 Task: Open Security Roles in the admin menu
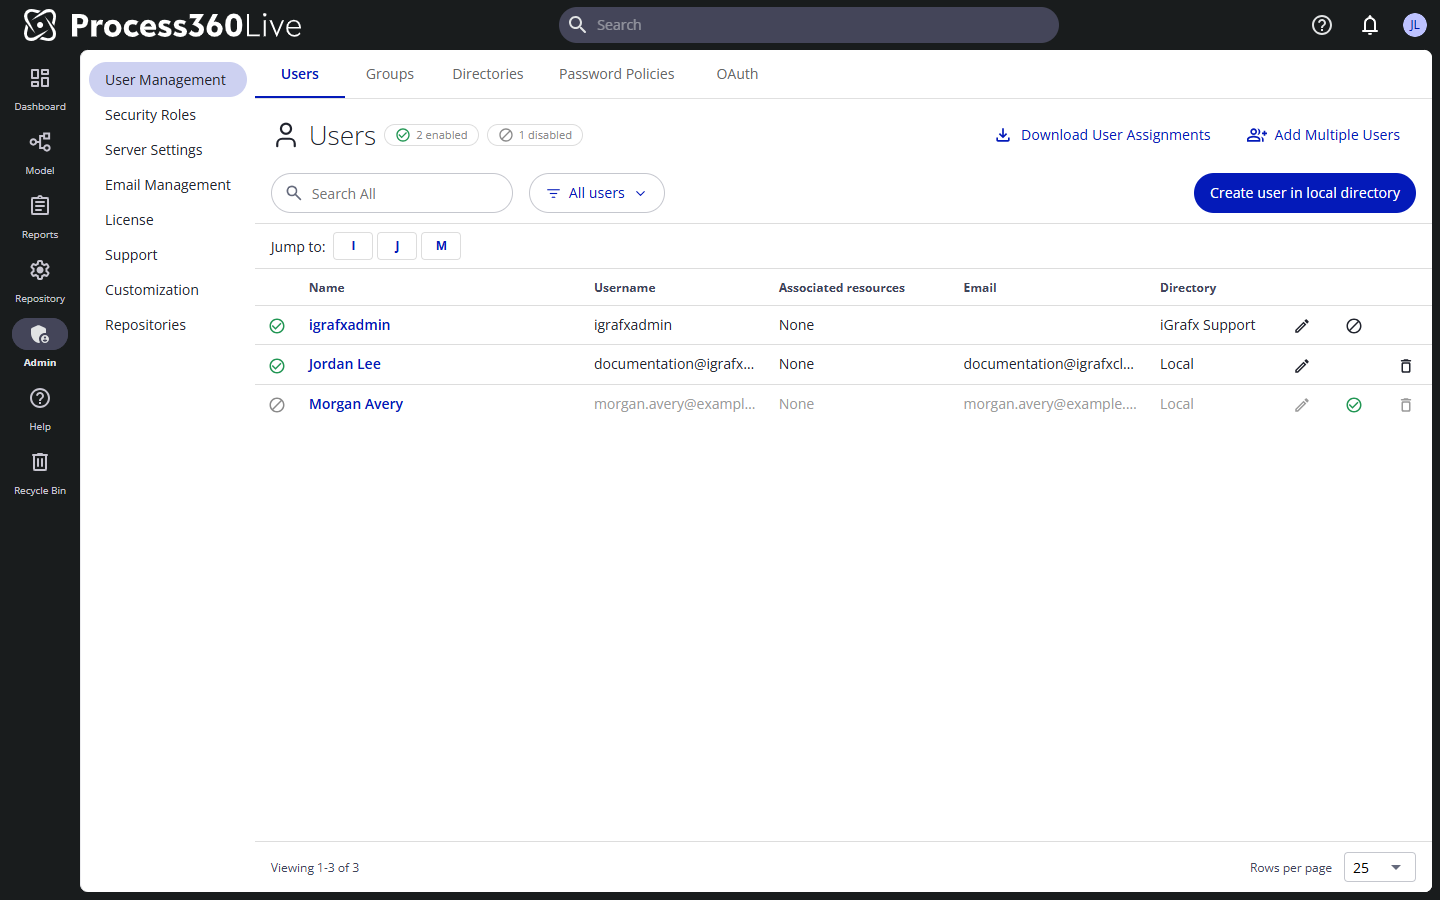168,115
